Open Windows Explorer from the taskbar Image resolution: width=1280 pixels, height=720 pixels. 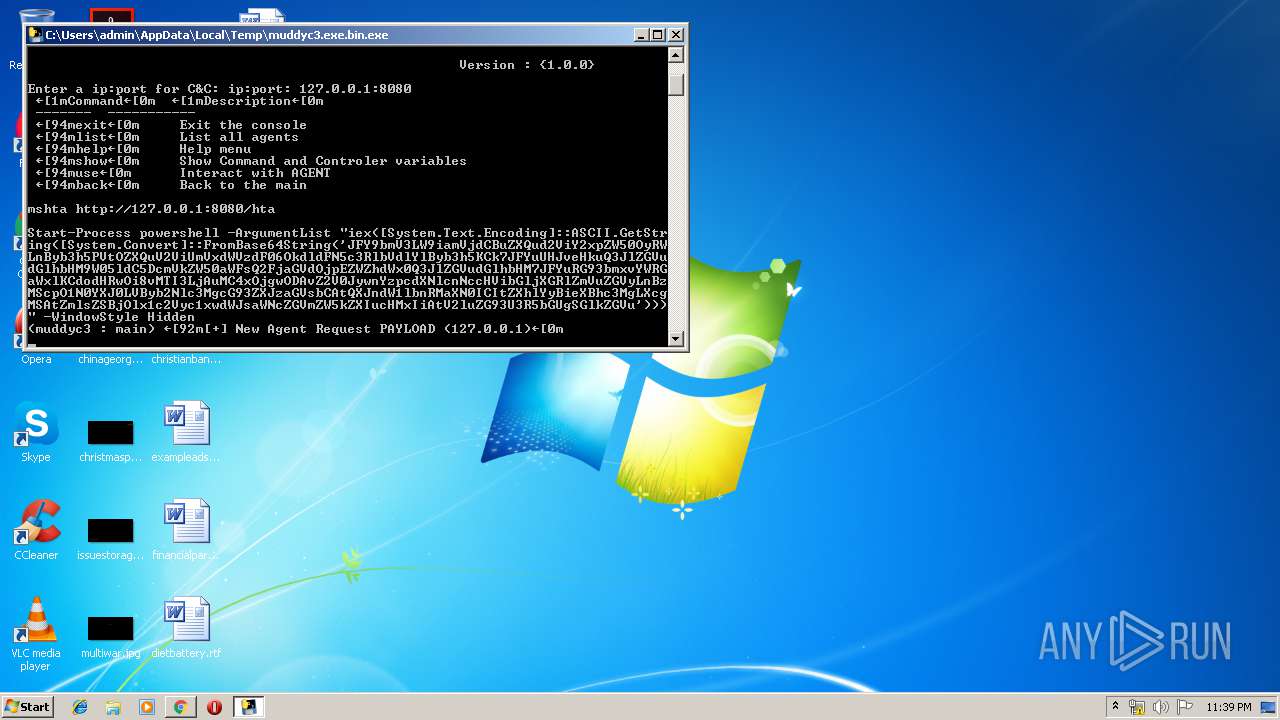tap(113, 707)
